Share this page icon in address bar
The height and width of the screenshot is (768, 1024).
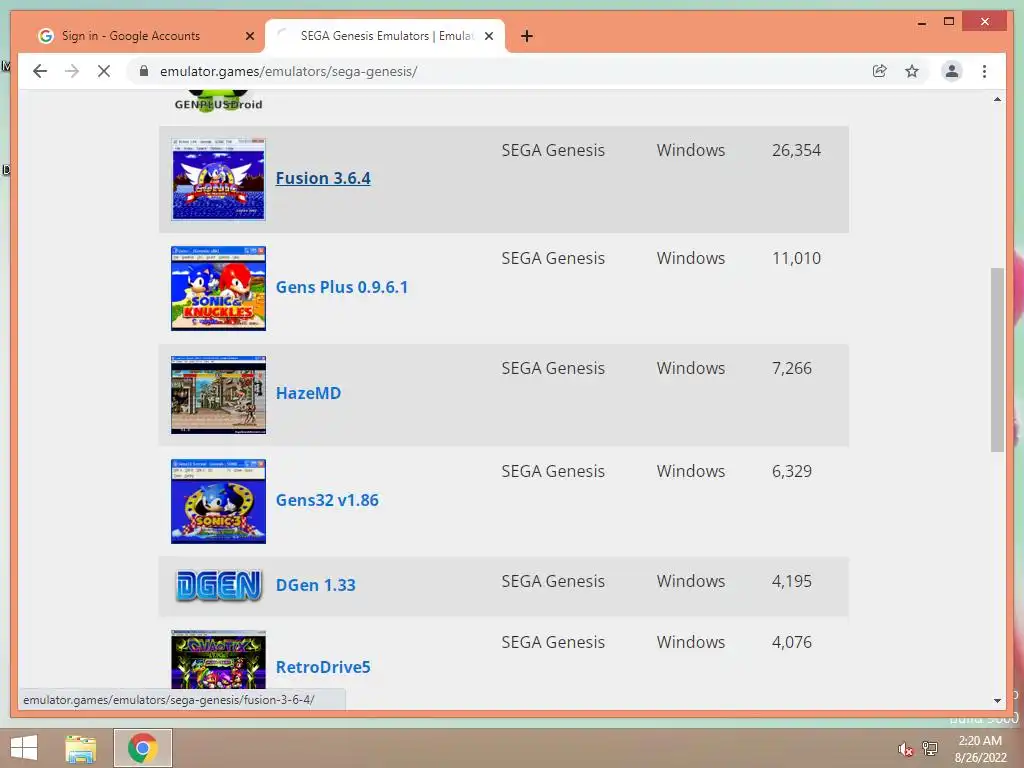(x=880, y=71)
